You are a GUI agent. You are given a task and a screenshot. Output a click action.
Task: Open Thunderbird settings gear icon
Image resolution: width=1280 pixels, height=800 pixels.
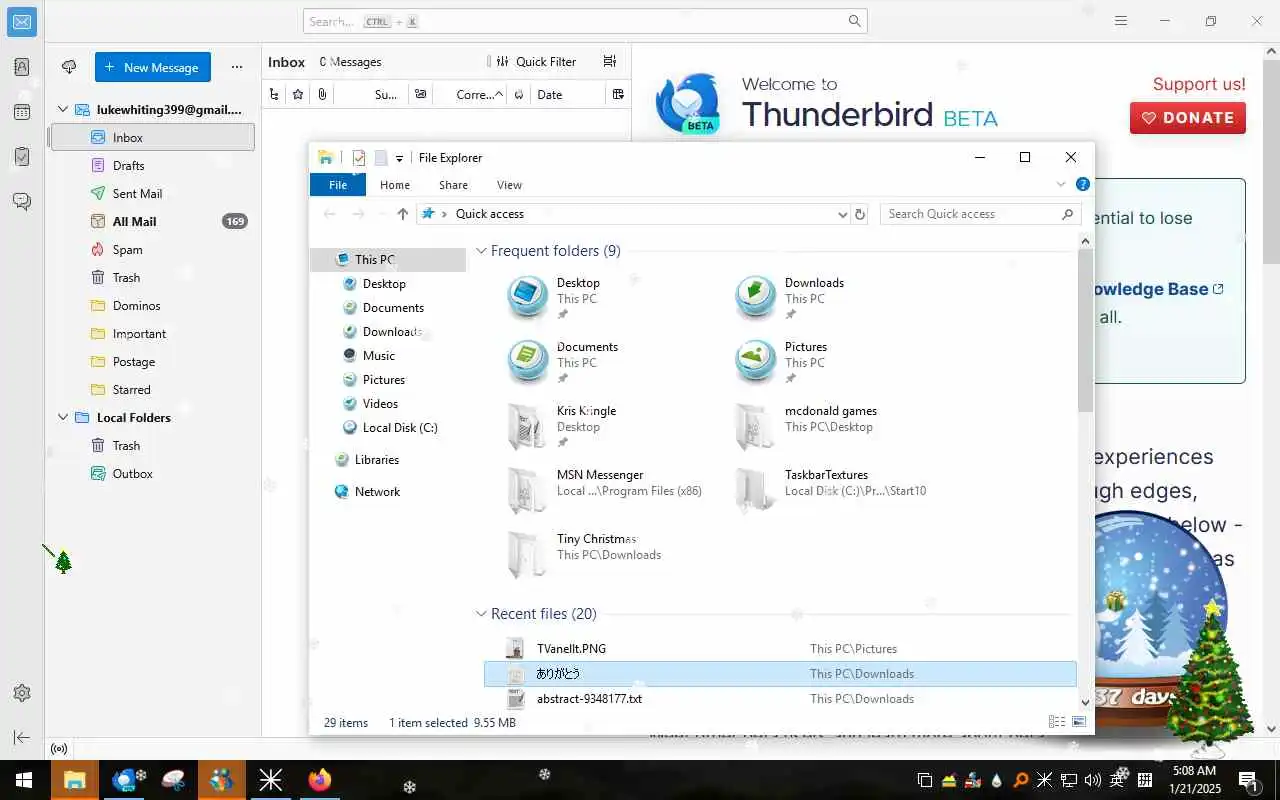click(x=22, y=693)
